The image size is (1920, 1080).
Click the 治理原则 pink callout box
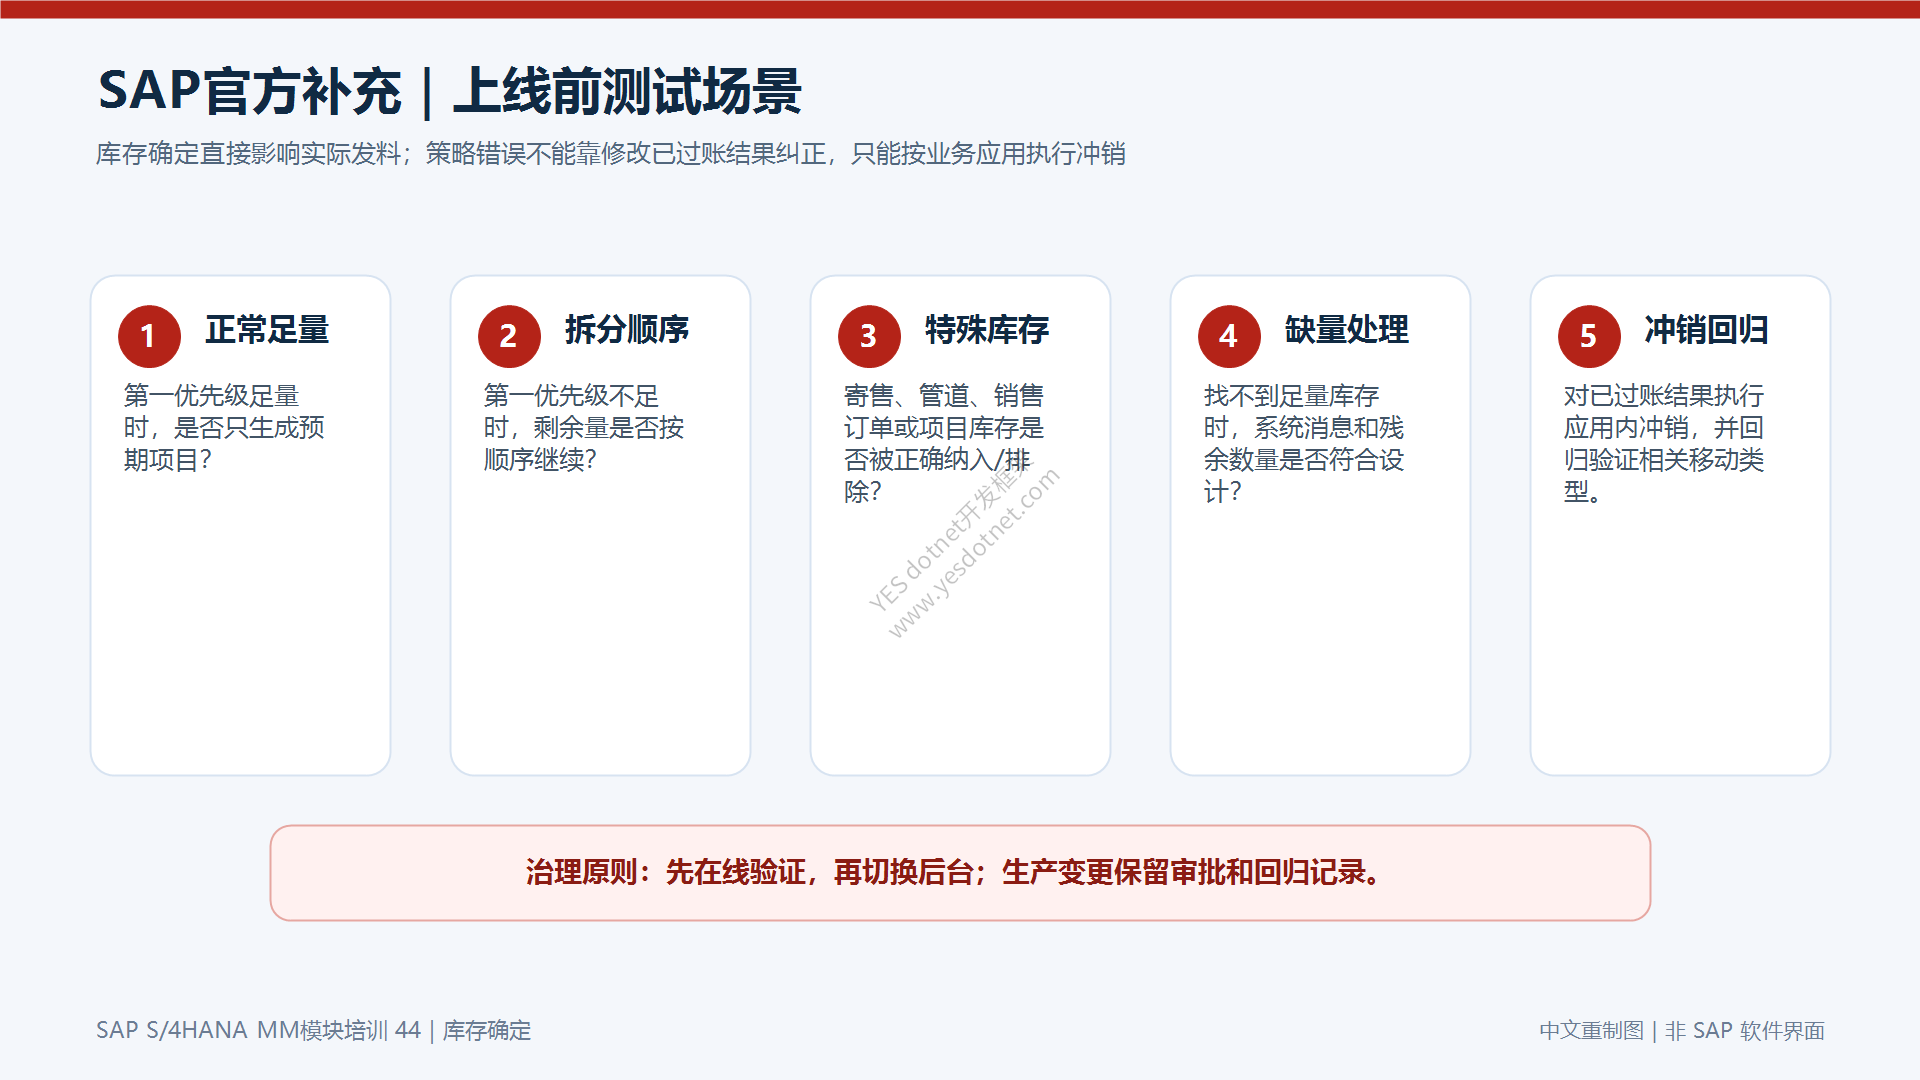point(960,873)
